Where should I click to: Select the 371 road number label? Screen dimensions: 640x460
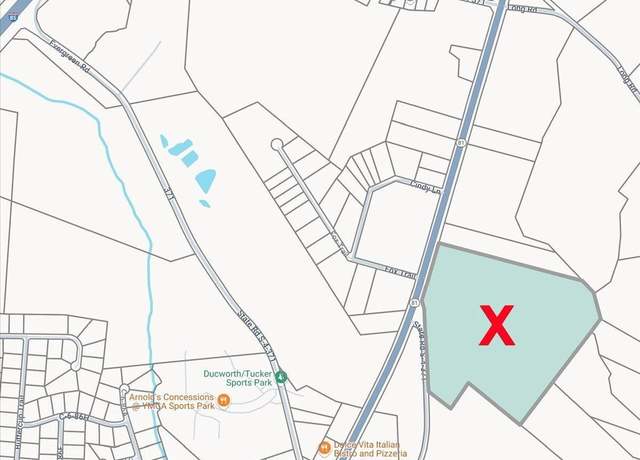(x=169, y=193)
